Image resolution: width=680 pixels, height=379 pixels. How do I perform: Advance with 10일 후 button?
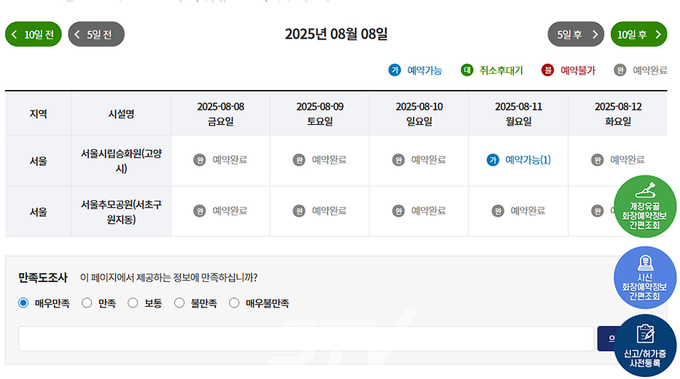(x=639, y=34)
